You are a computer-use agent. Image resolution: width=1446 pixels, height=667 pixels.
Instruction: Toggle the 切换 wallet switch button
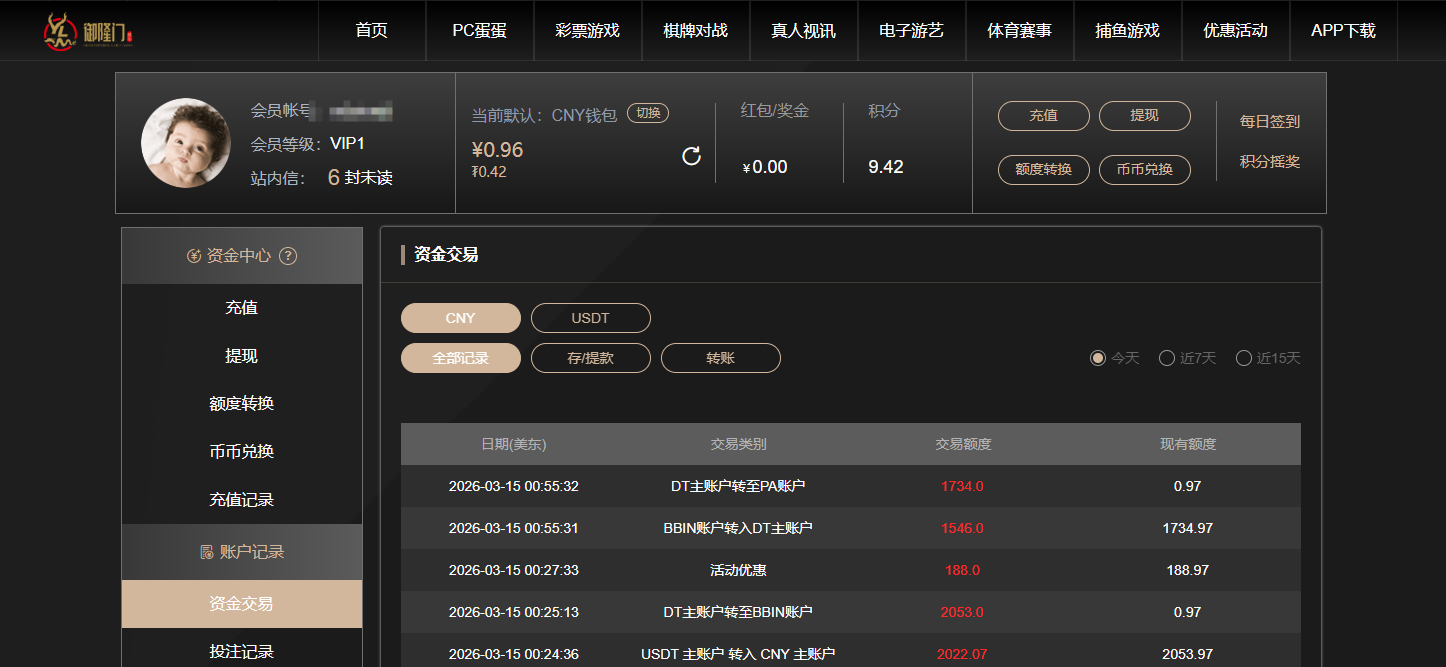[648, 113]
